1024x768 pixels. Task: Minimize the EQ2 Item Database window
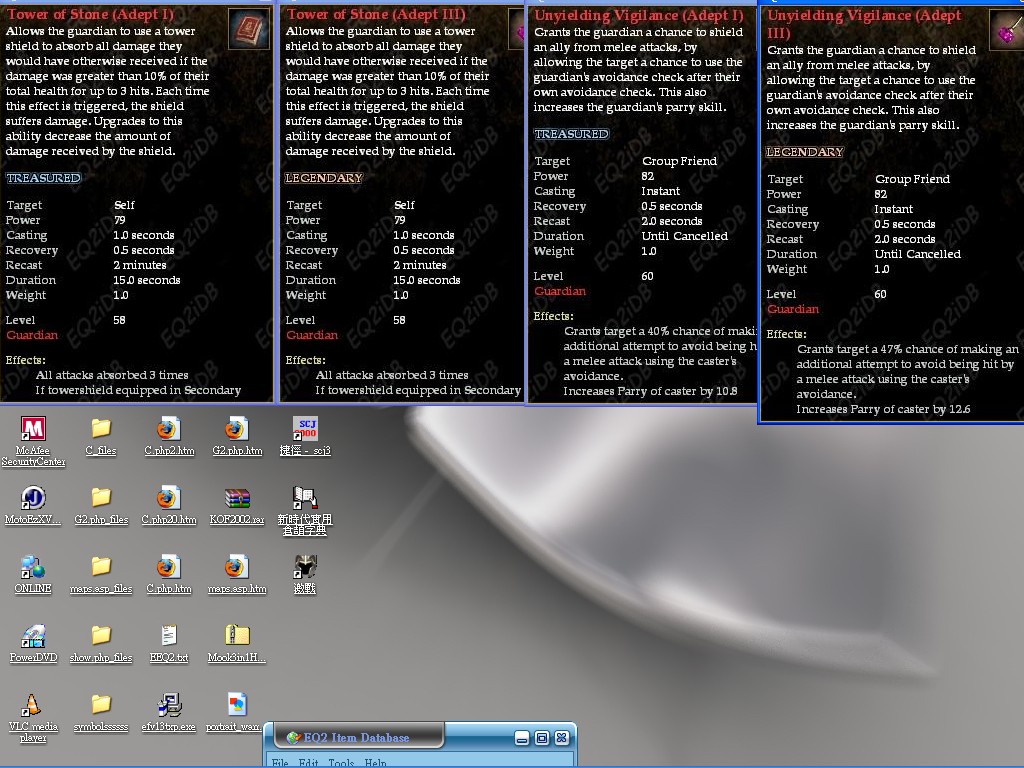(522, 738)
